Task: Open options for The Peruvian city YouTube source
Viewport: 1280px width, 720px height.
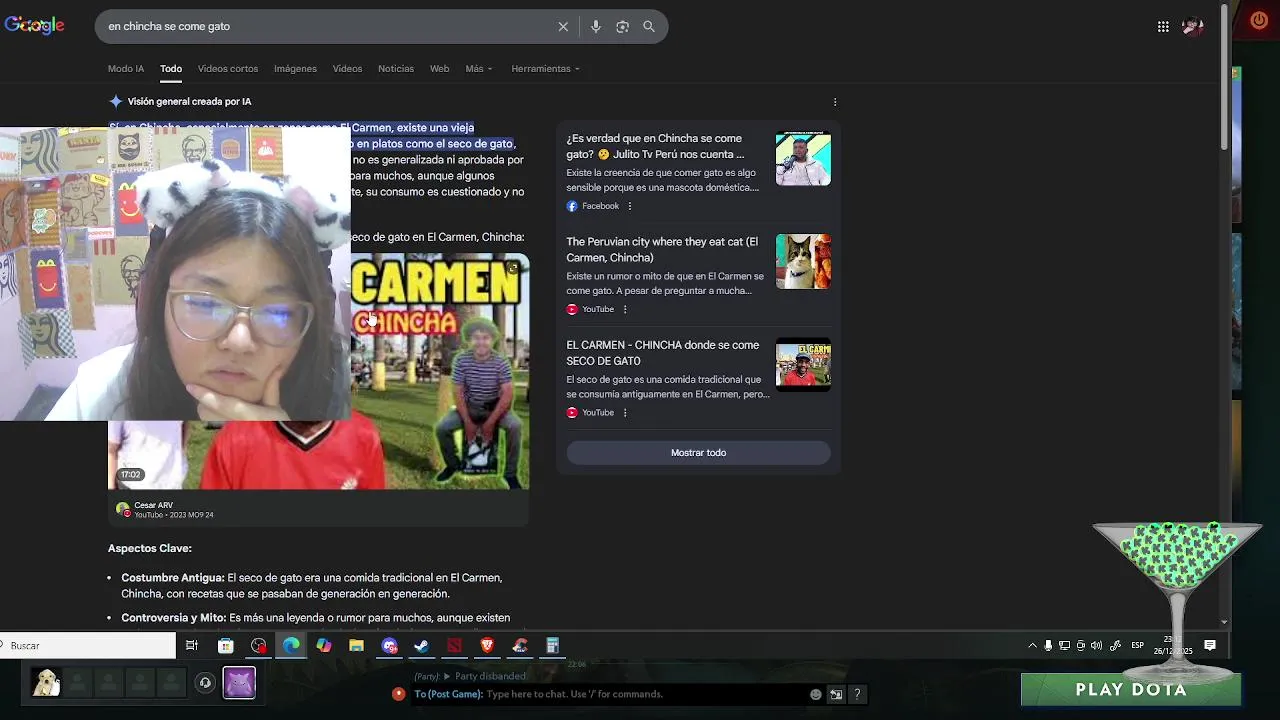Action: 625,309
